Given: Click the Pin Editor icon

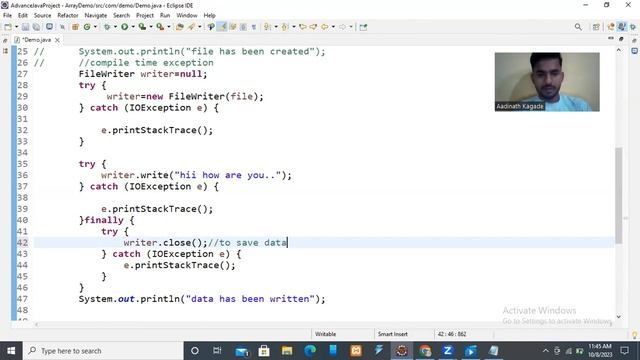Looking at the screenshot, I should tap(363, 27).
